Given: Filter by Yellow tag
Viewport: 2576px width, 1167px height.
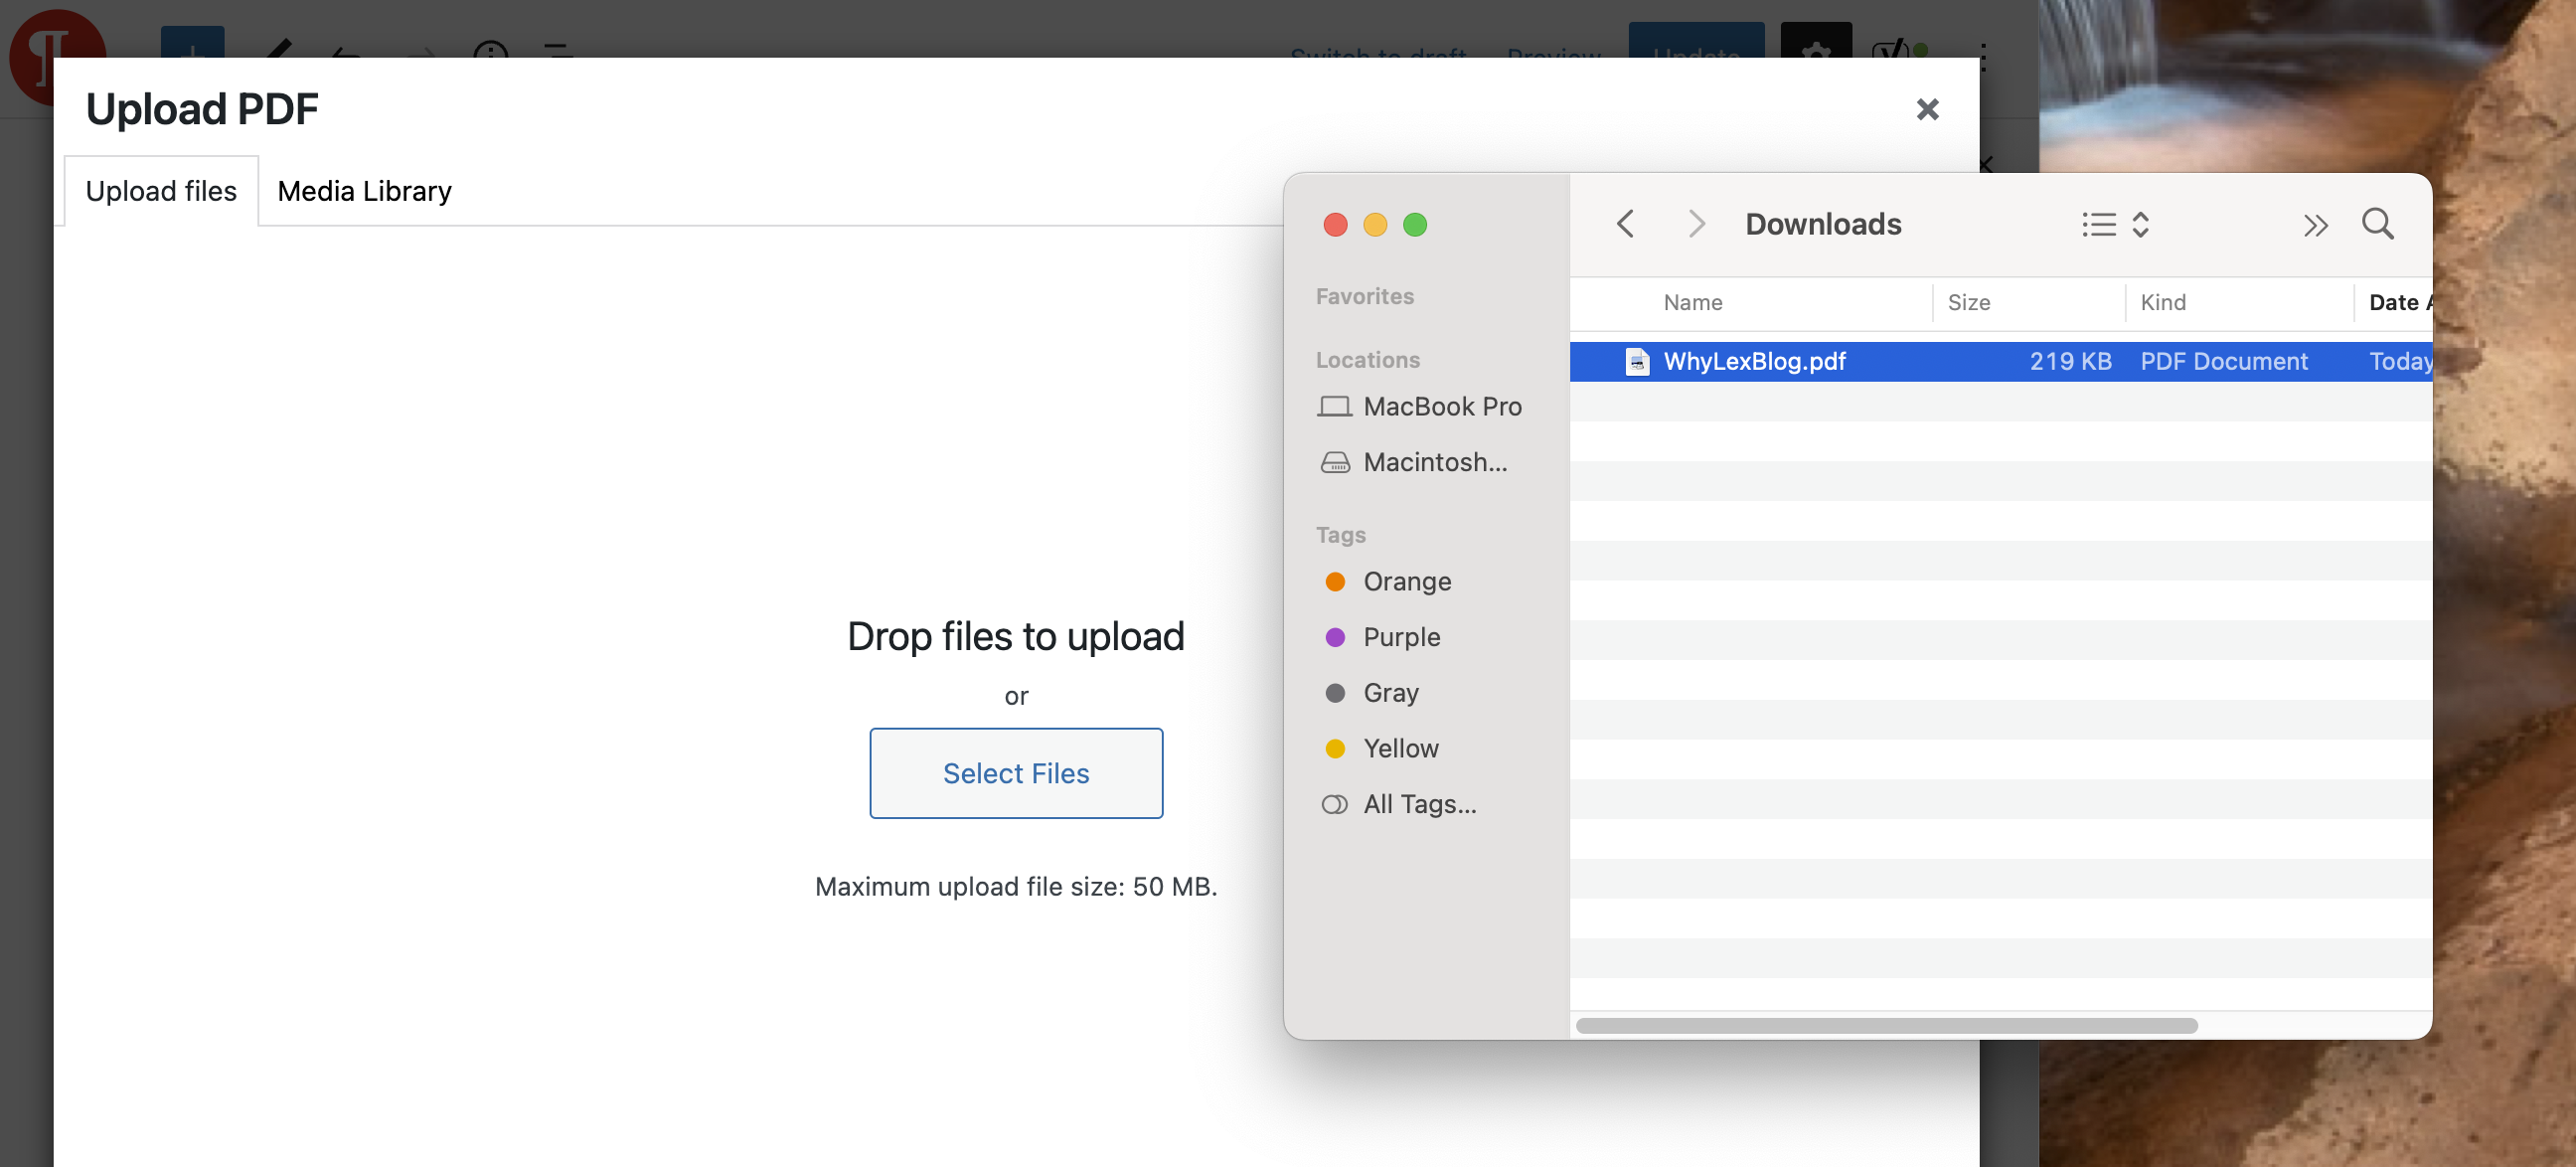Looking at the screenshot, I should tap(1382, 748).
